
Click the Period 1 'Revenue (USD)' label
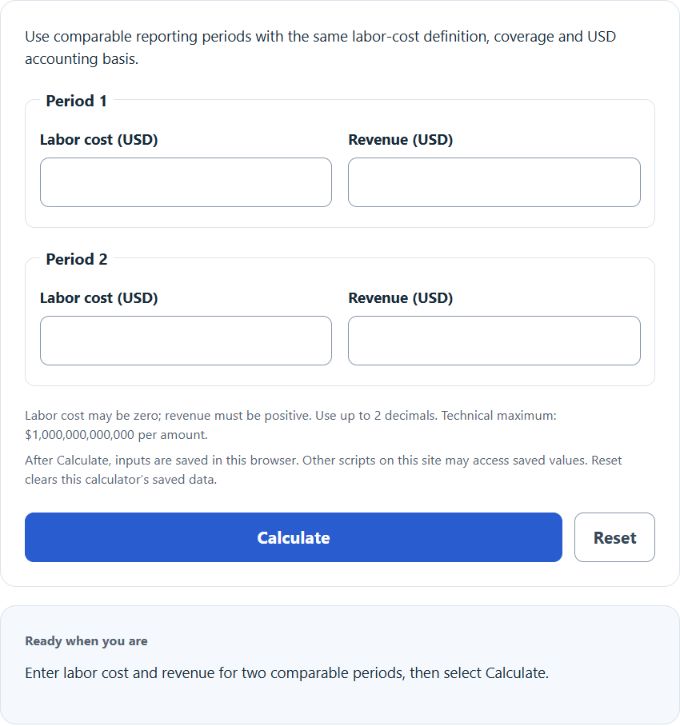tap(400, 140)
